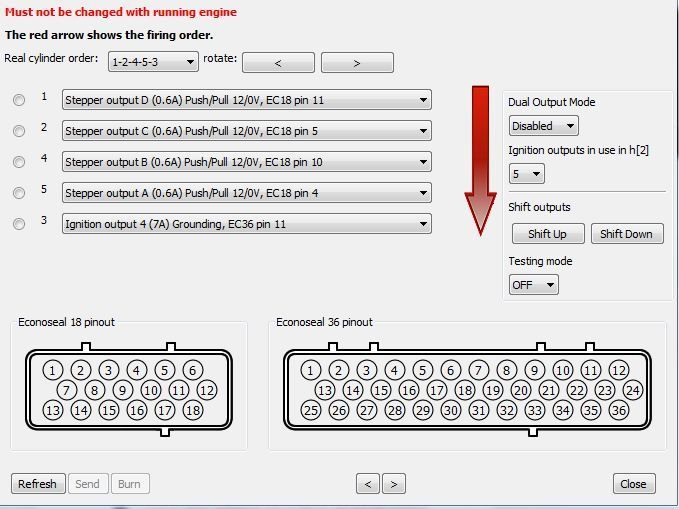Click the 'Econoseal 18 pinout' label
Viewport: 679px width, 509px height.
(x=66, y=322)
